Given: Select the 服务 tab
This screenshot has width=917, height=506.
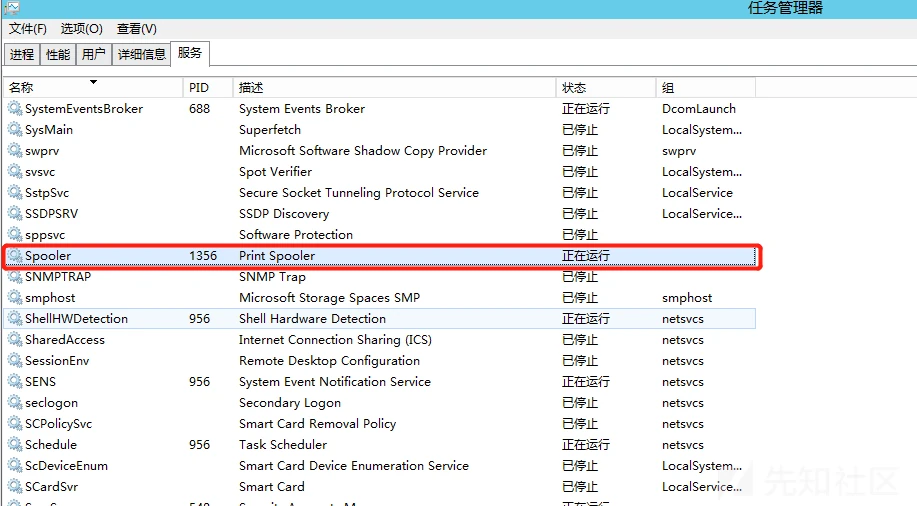Looking at the screenshot, I should point(189,53).
